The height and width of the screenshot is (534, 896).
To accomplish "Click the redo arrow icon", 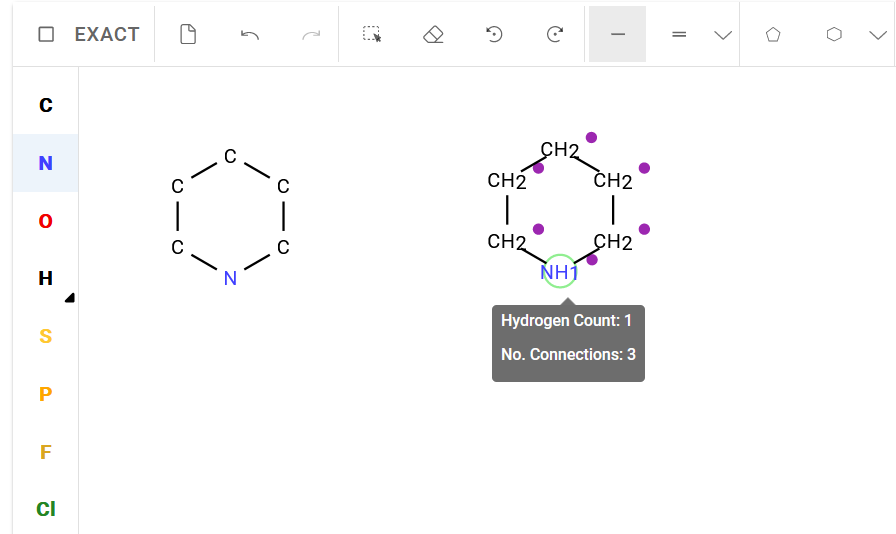I will [311, 34].
